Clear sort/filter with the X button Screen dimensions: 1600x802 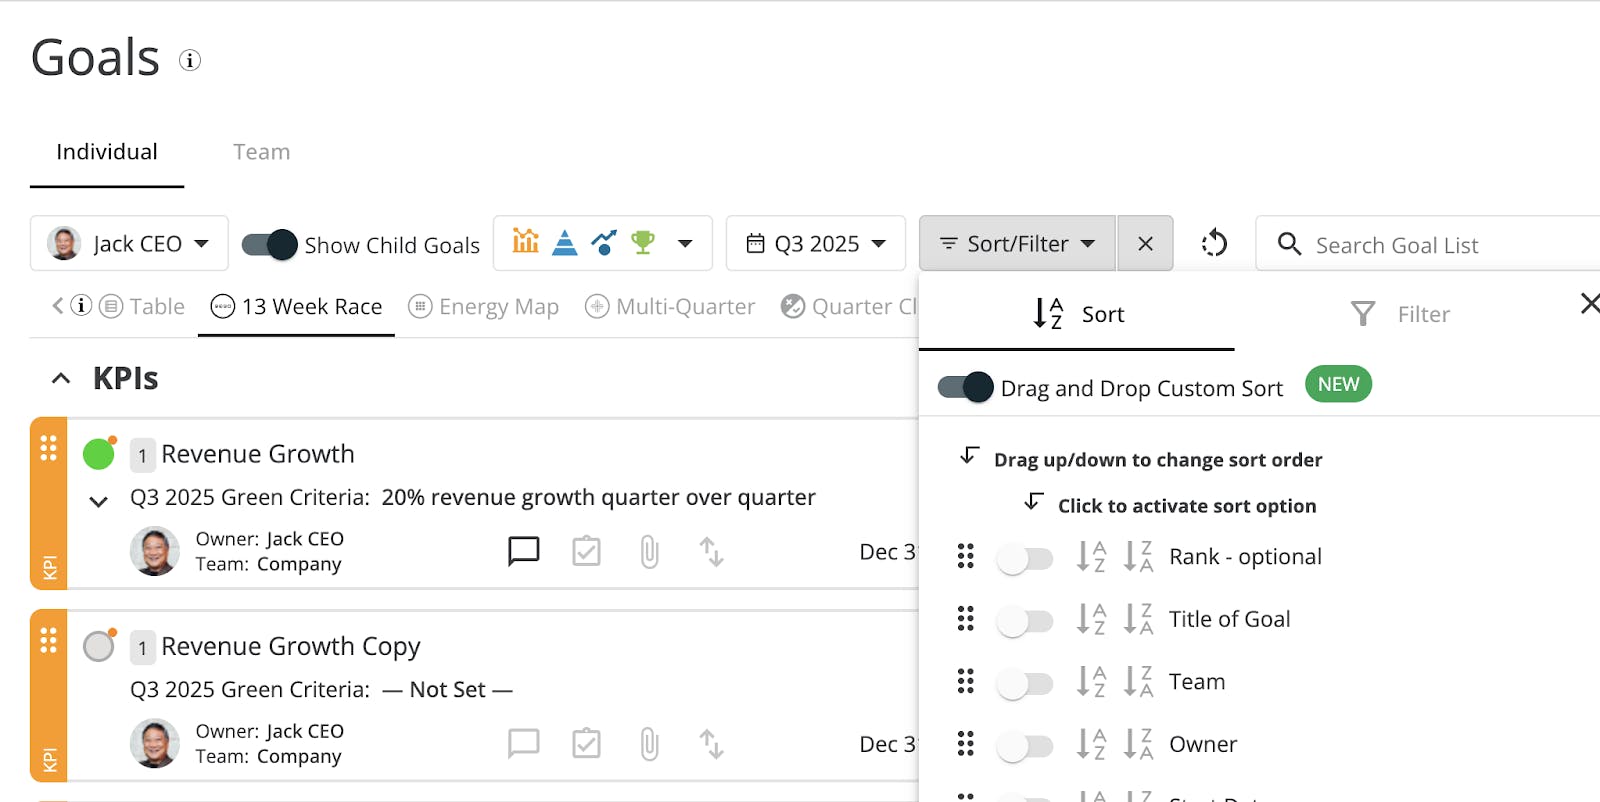click(1145, 244)
